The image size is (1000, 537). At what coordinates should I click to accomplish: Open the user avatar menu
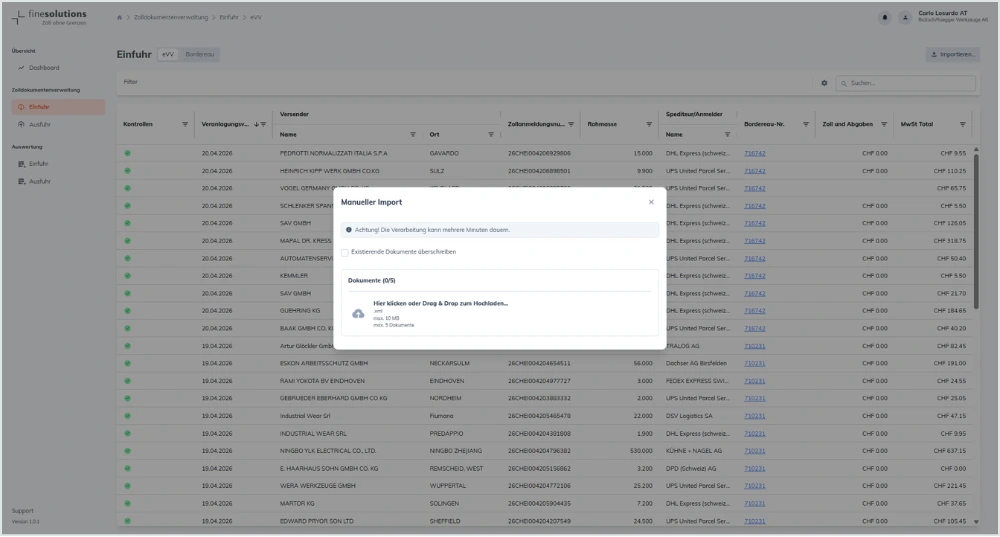(905, 18)
